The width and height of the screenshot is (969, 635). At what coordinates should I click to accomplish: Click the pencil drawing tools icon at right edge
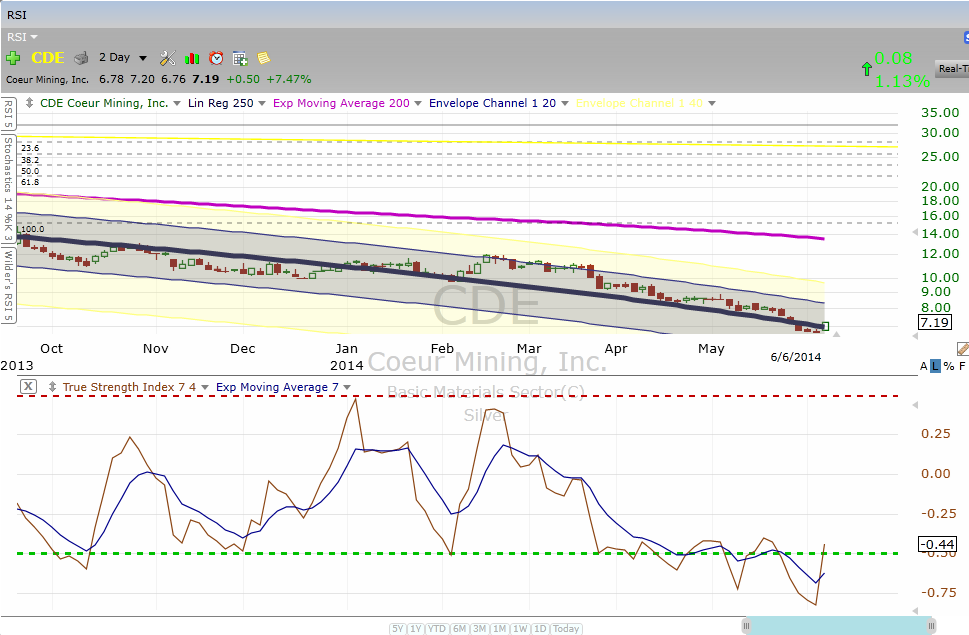pos(962,349)
